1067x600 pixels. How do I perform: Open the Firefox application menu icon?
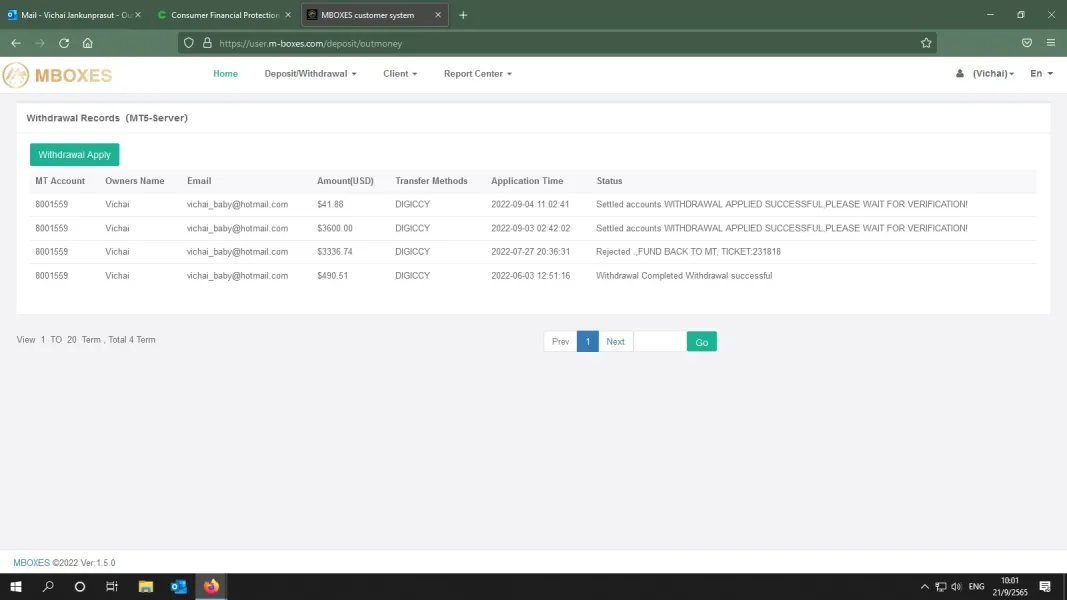point(1051,43)
